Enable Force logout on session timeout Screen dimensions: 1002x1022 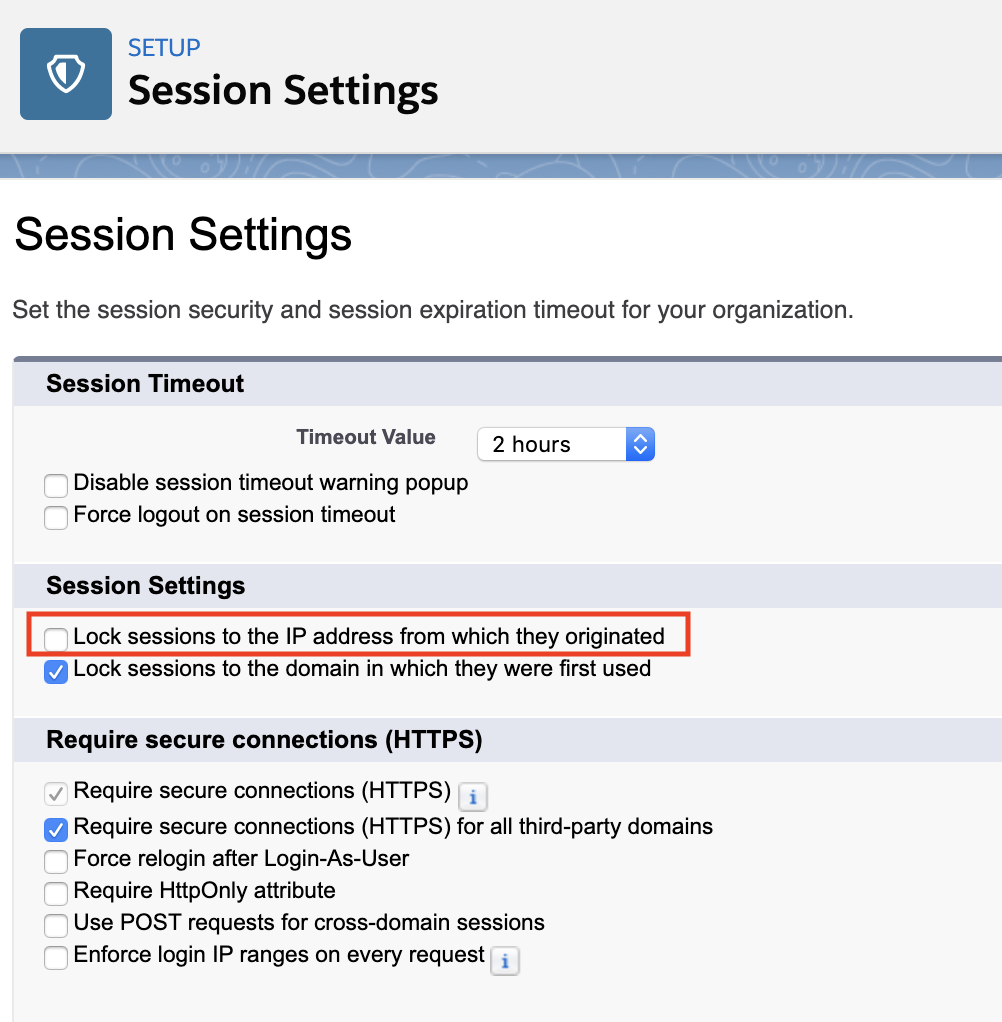55,518
